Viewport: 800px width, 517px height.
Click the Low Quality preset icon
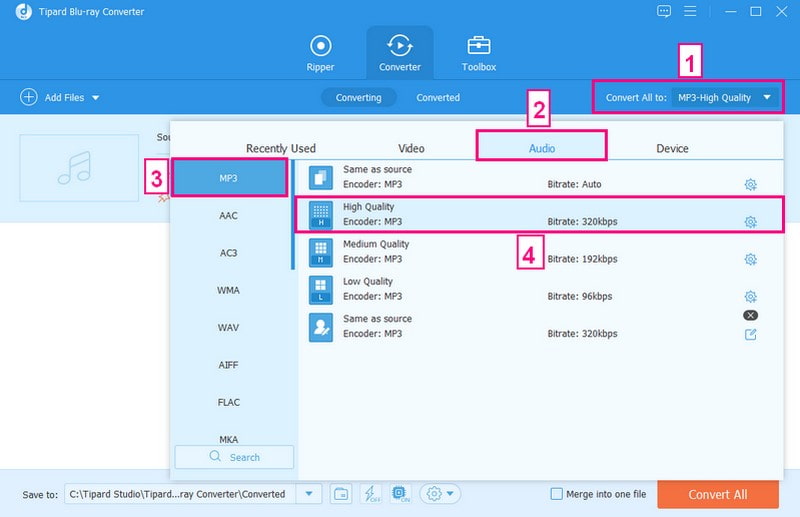321,289
